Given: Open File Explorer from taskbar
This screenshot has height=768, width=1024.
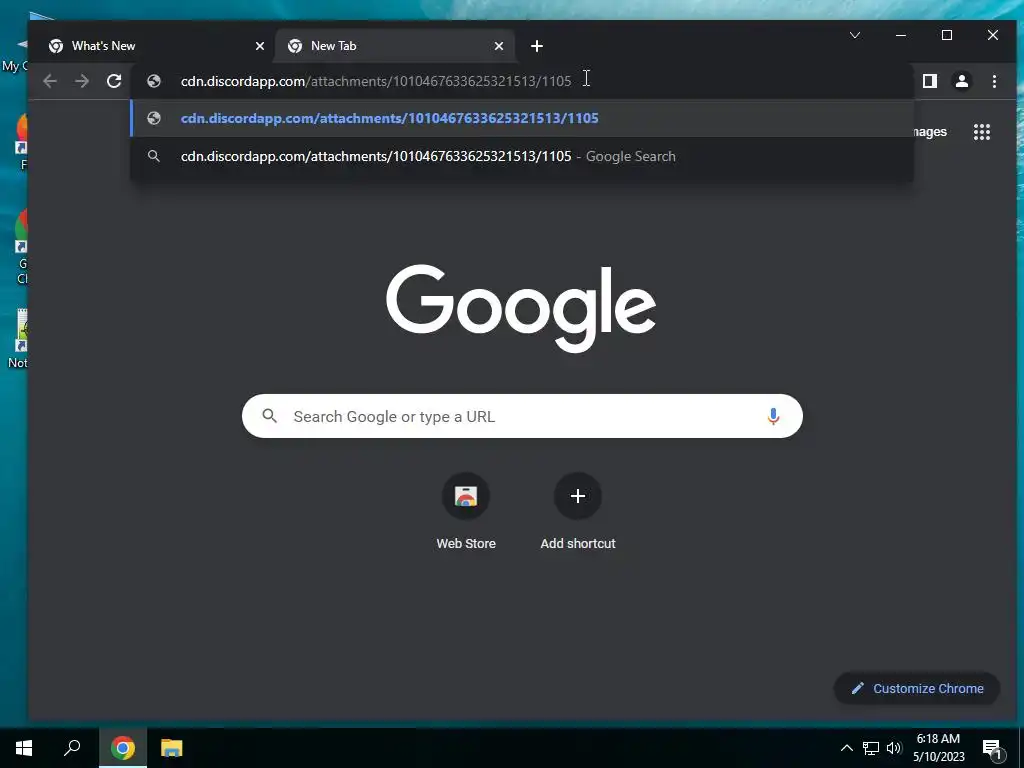Looking at the screenshot, I should click(x=172, y=748).
